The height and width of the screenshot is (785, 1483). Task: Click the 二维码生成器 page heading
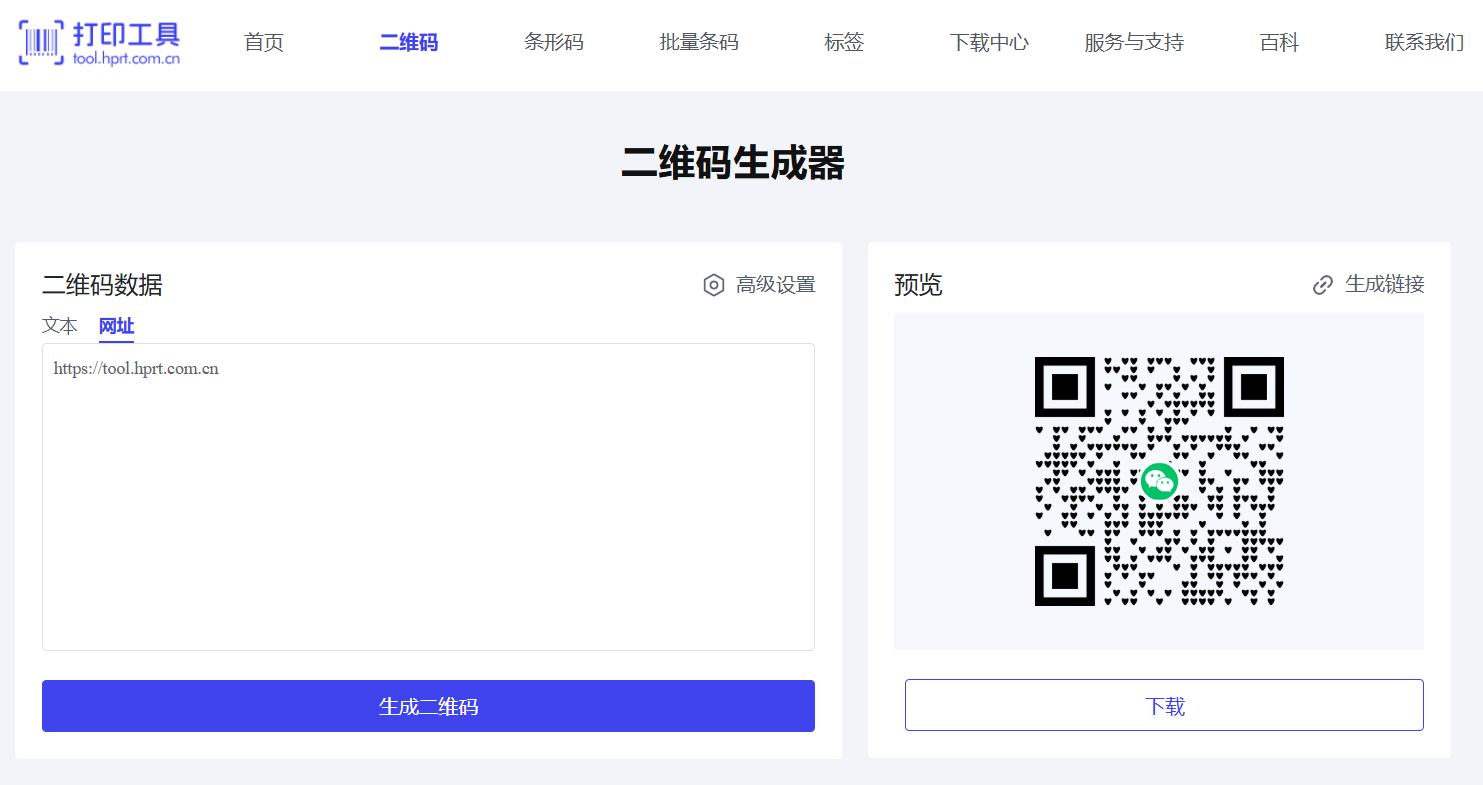[x=733, y=163]
